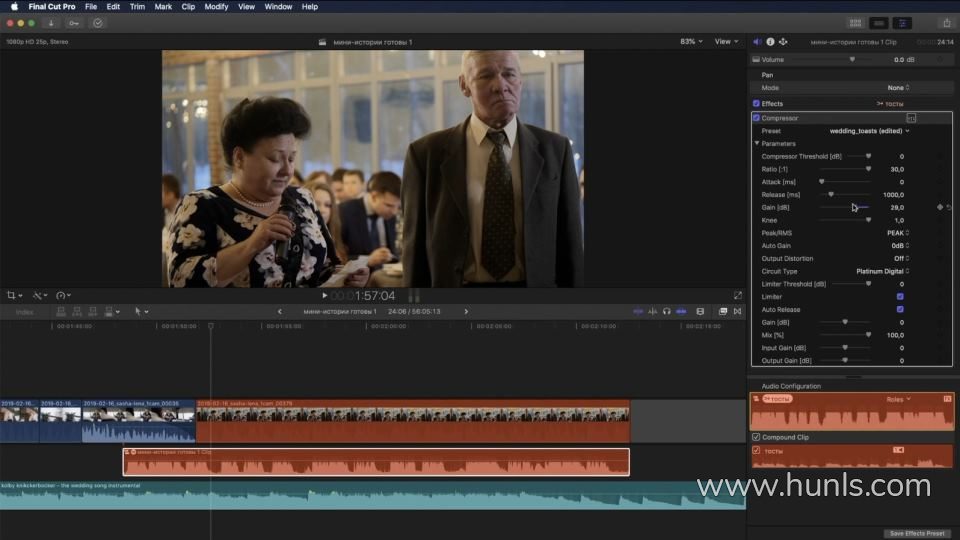Screen dimensions: 960x540
Task: Click connect clip to storyline icon
Action: (x=61, y=312)
